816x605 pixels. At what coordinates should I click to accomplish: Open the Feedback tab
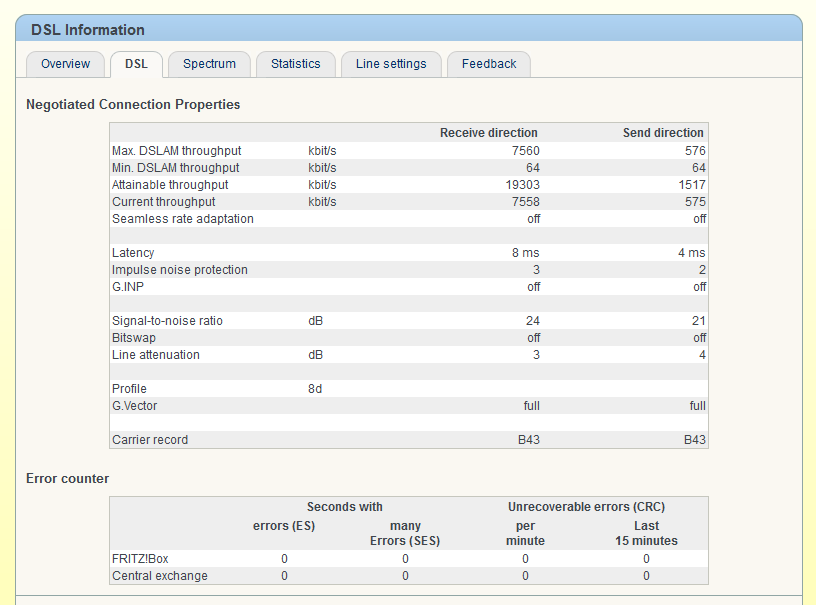pyautogui.click(x=489, y=64)
